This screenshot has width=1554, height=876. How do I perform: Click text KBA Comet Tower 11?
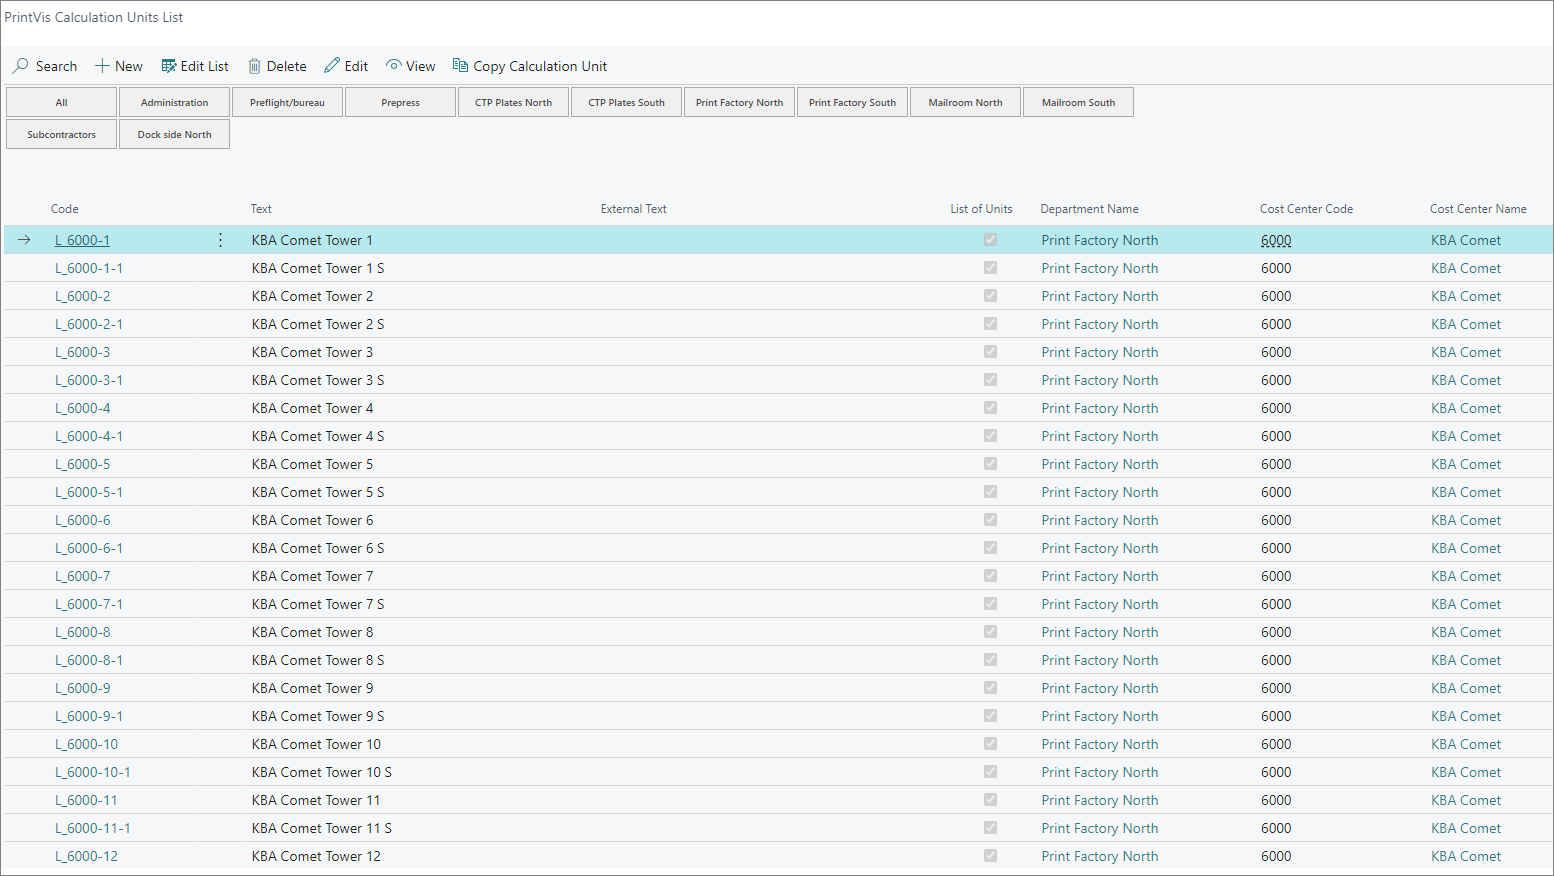tap(316, 800)
